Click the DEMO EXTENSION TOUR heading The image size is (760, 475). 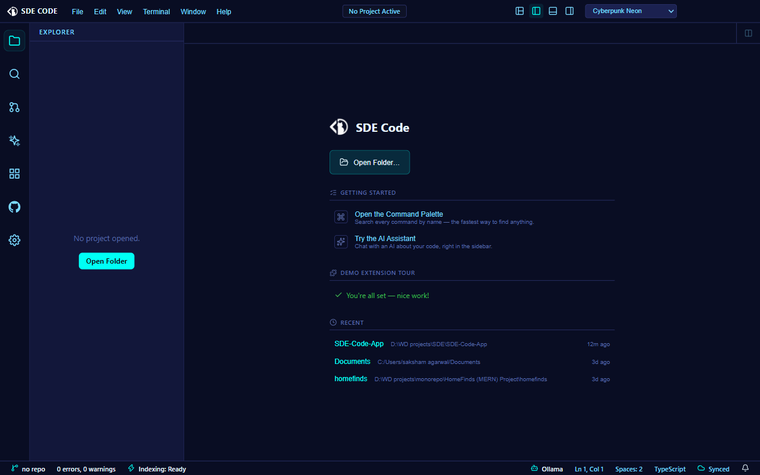[378, 273]
